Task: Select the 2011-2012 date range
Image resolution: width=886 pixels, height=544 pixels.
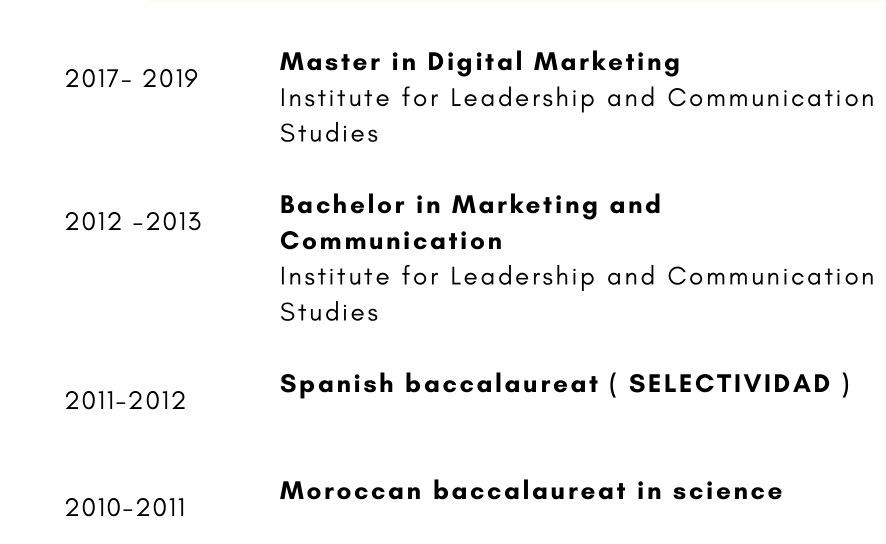Action: (126, 401)
